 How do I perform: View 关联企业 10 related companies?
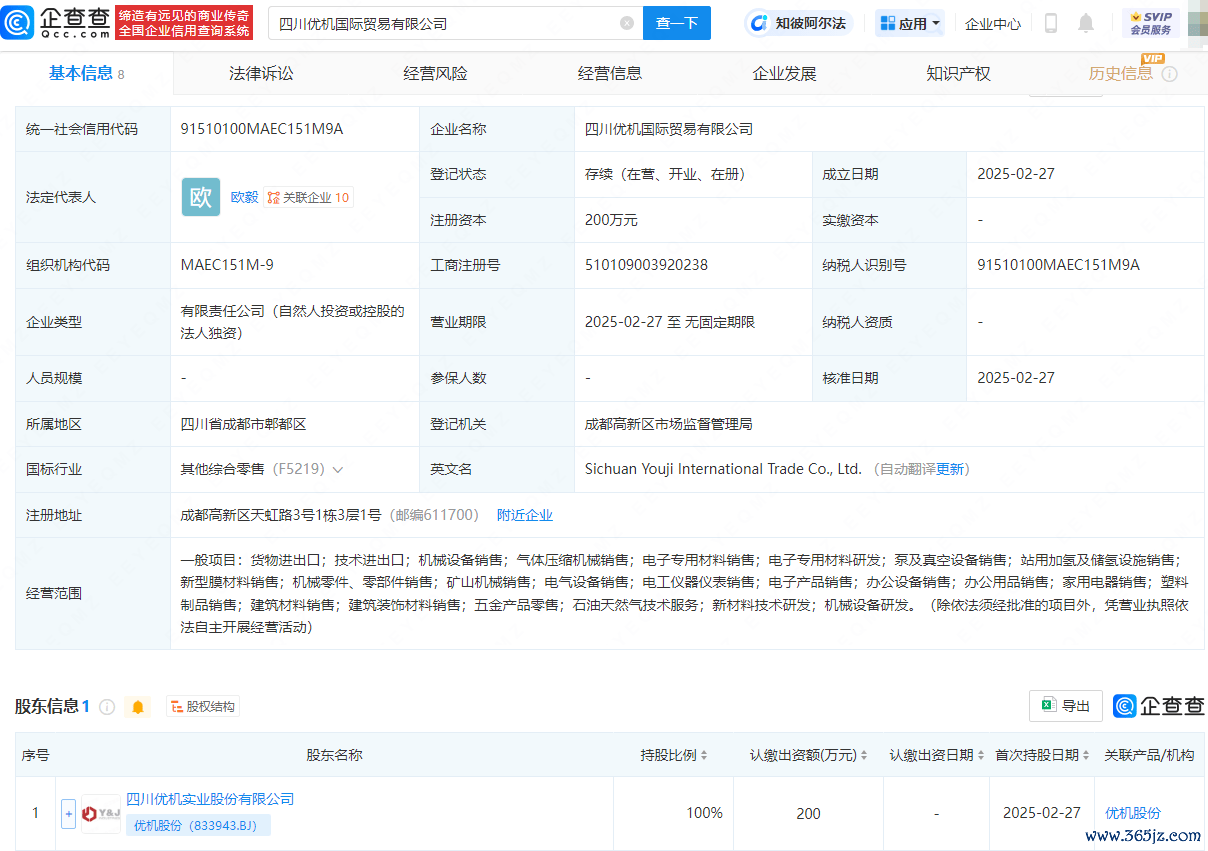click(x=308, y=197)
